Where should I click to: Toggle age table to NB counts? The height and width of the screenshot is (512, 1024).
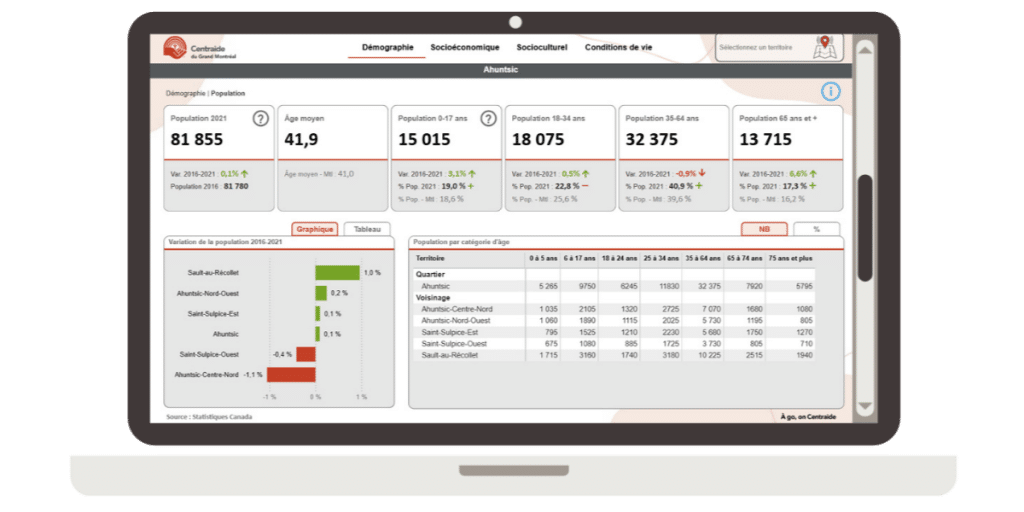point(764,229)
